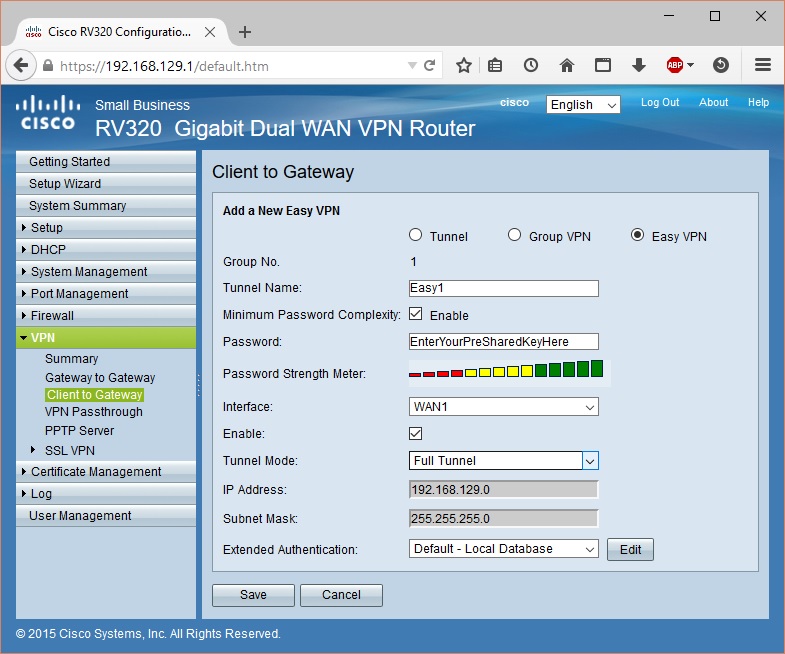Click the disabled IP Address field
This screenshot has height=654, width=785.
point(504,490)
